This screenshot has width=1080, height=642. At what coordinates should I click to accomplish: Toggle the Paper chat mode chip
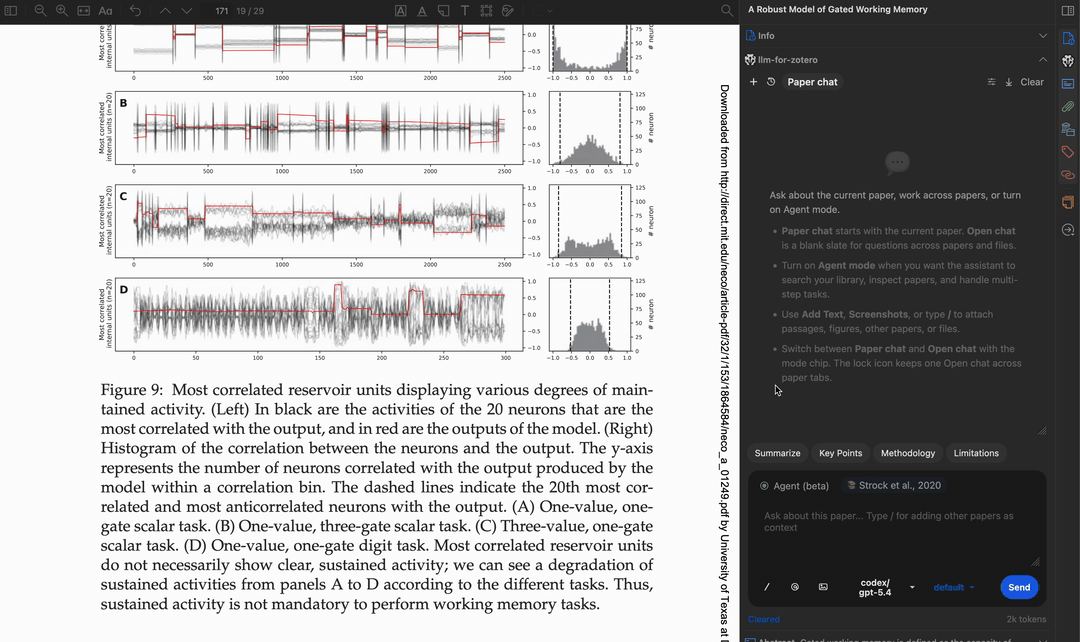[812, 82]
